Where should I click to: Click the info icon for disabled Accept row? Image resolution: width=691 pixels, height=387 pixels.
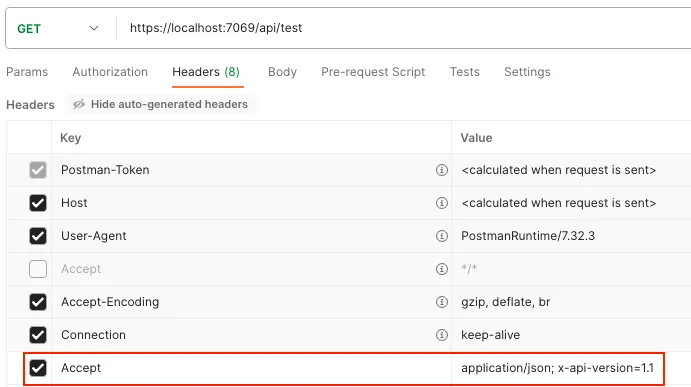pyautogui.click(x=442, y=269)
